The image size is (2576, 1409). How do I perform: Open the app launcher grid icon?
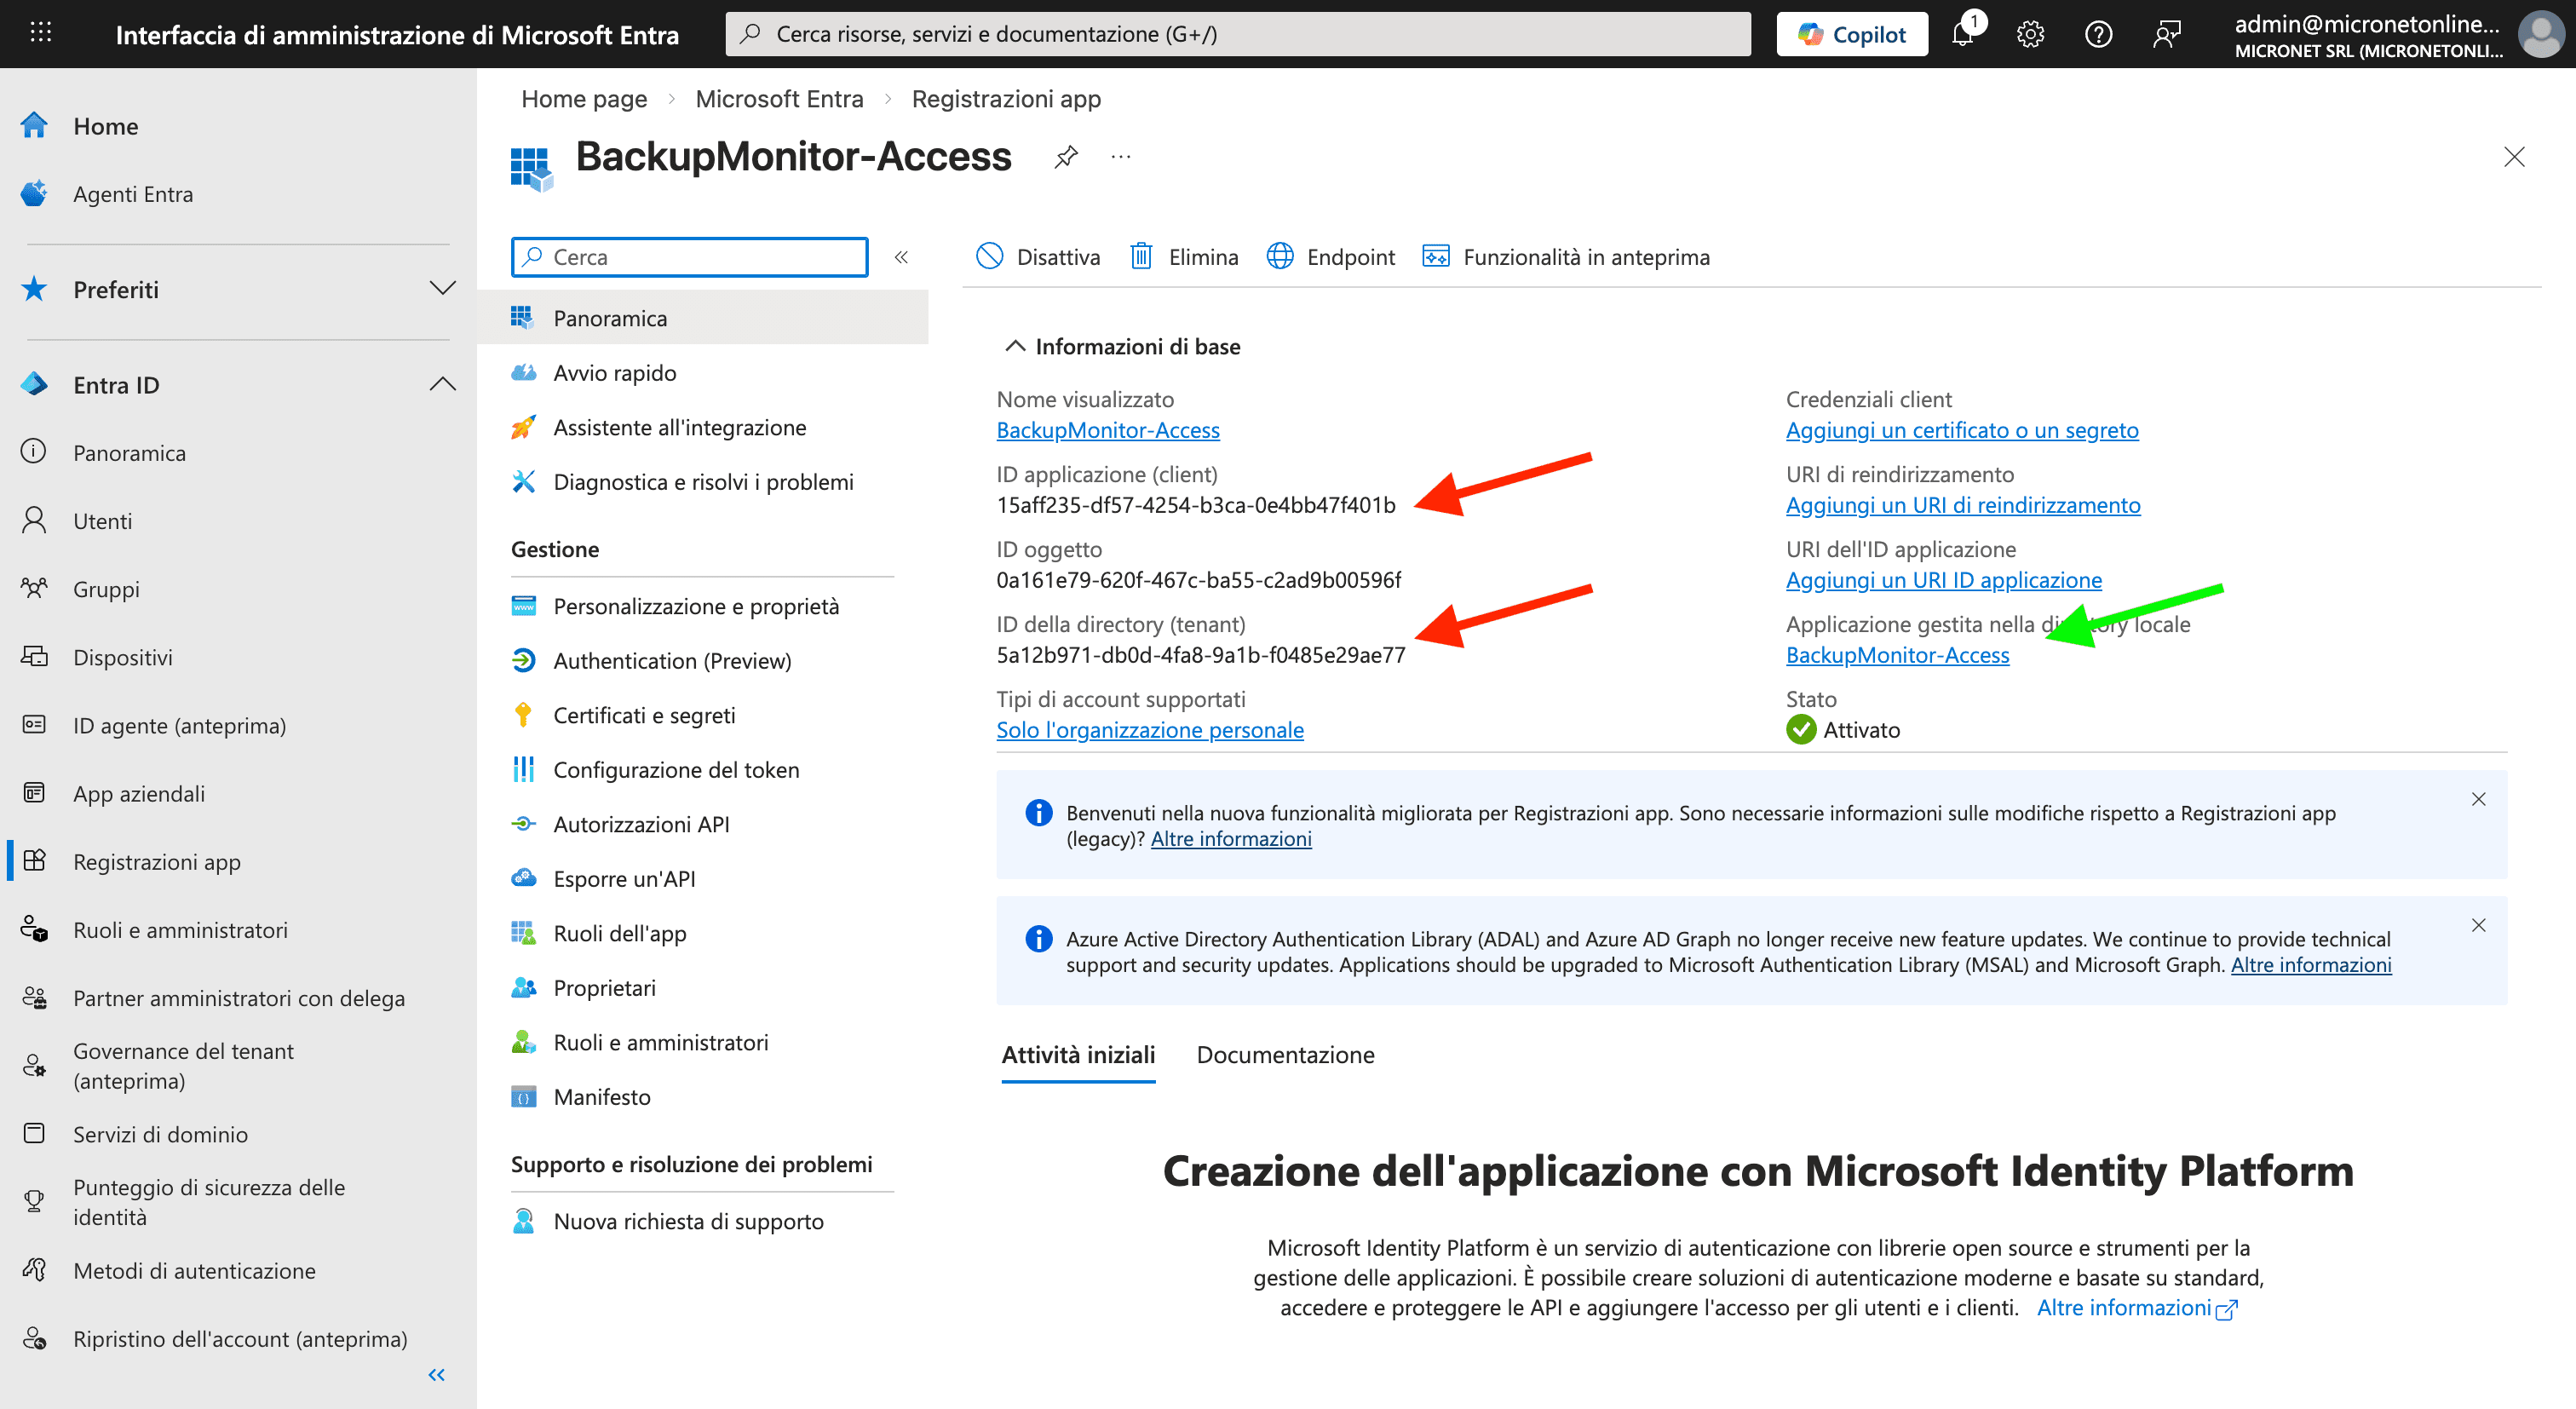tap(40, 33)
